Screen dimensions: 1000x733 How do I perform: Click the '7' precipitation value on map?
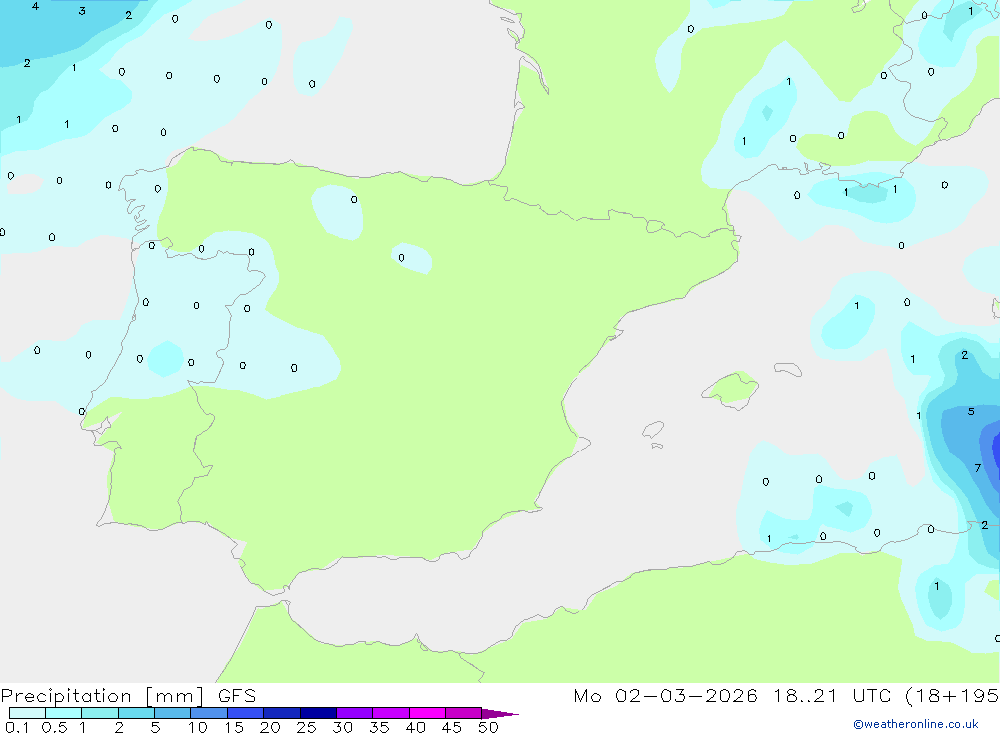(x=978, y=468)
